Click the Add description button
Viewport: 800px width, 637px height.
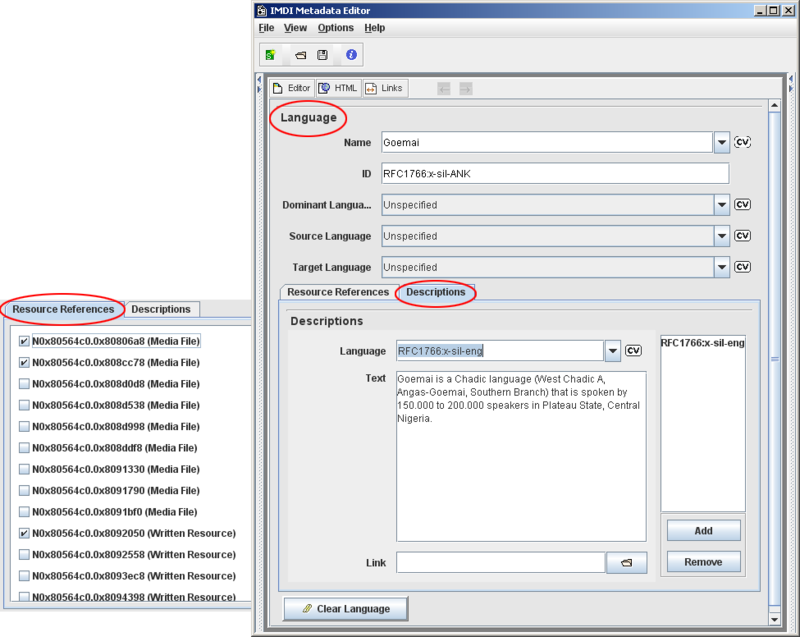[704, 530]
